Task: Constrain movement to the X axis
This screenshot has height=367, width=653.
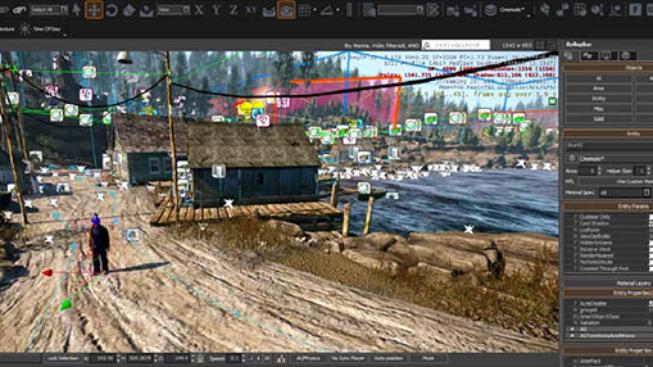Action: tap(199, 10)
